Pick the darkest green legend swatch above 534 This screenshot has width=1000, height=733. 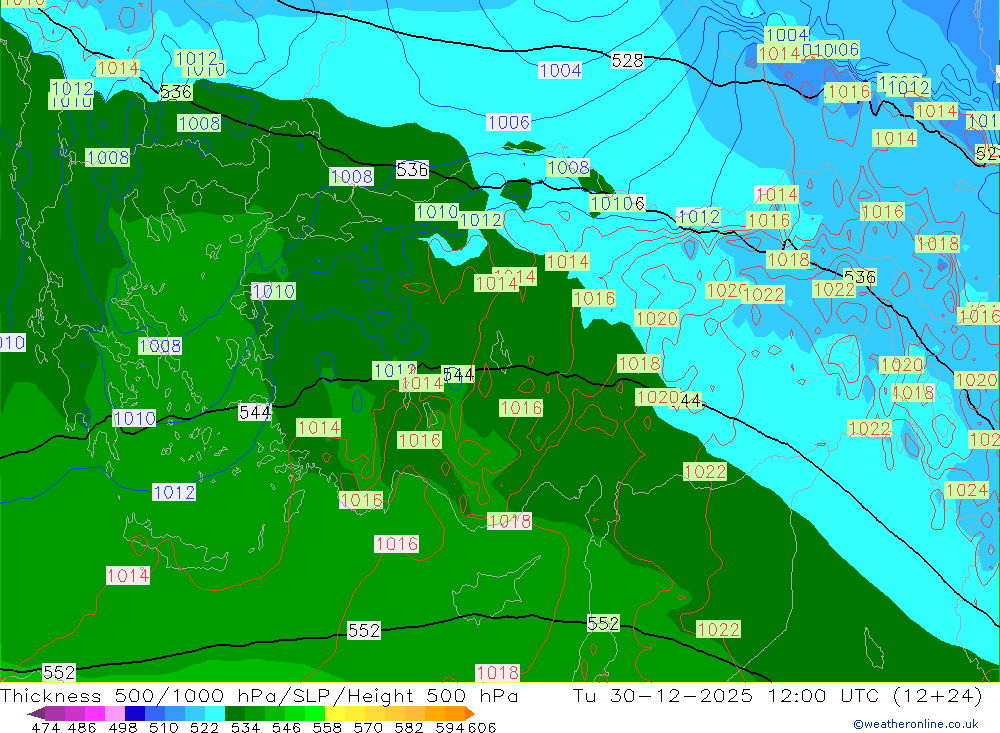pos(235,713)
